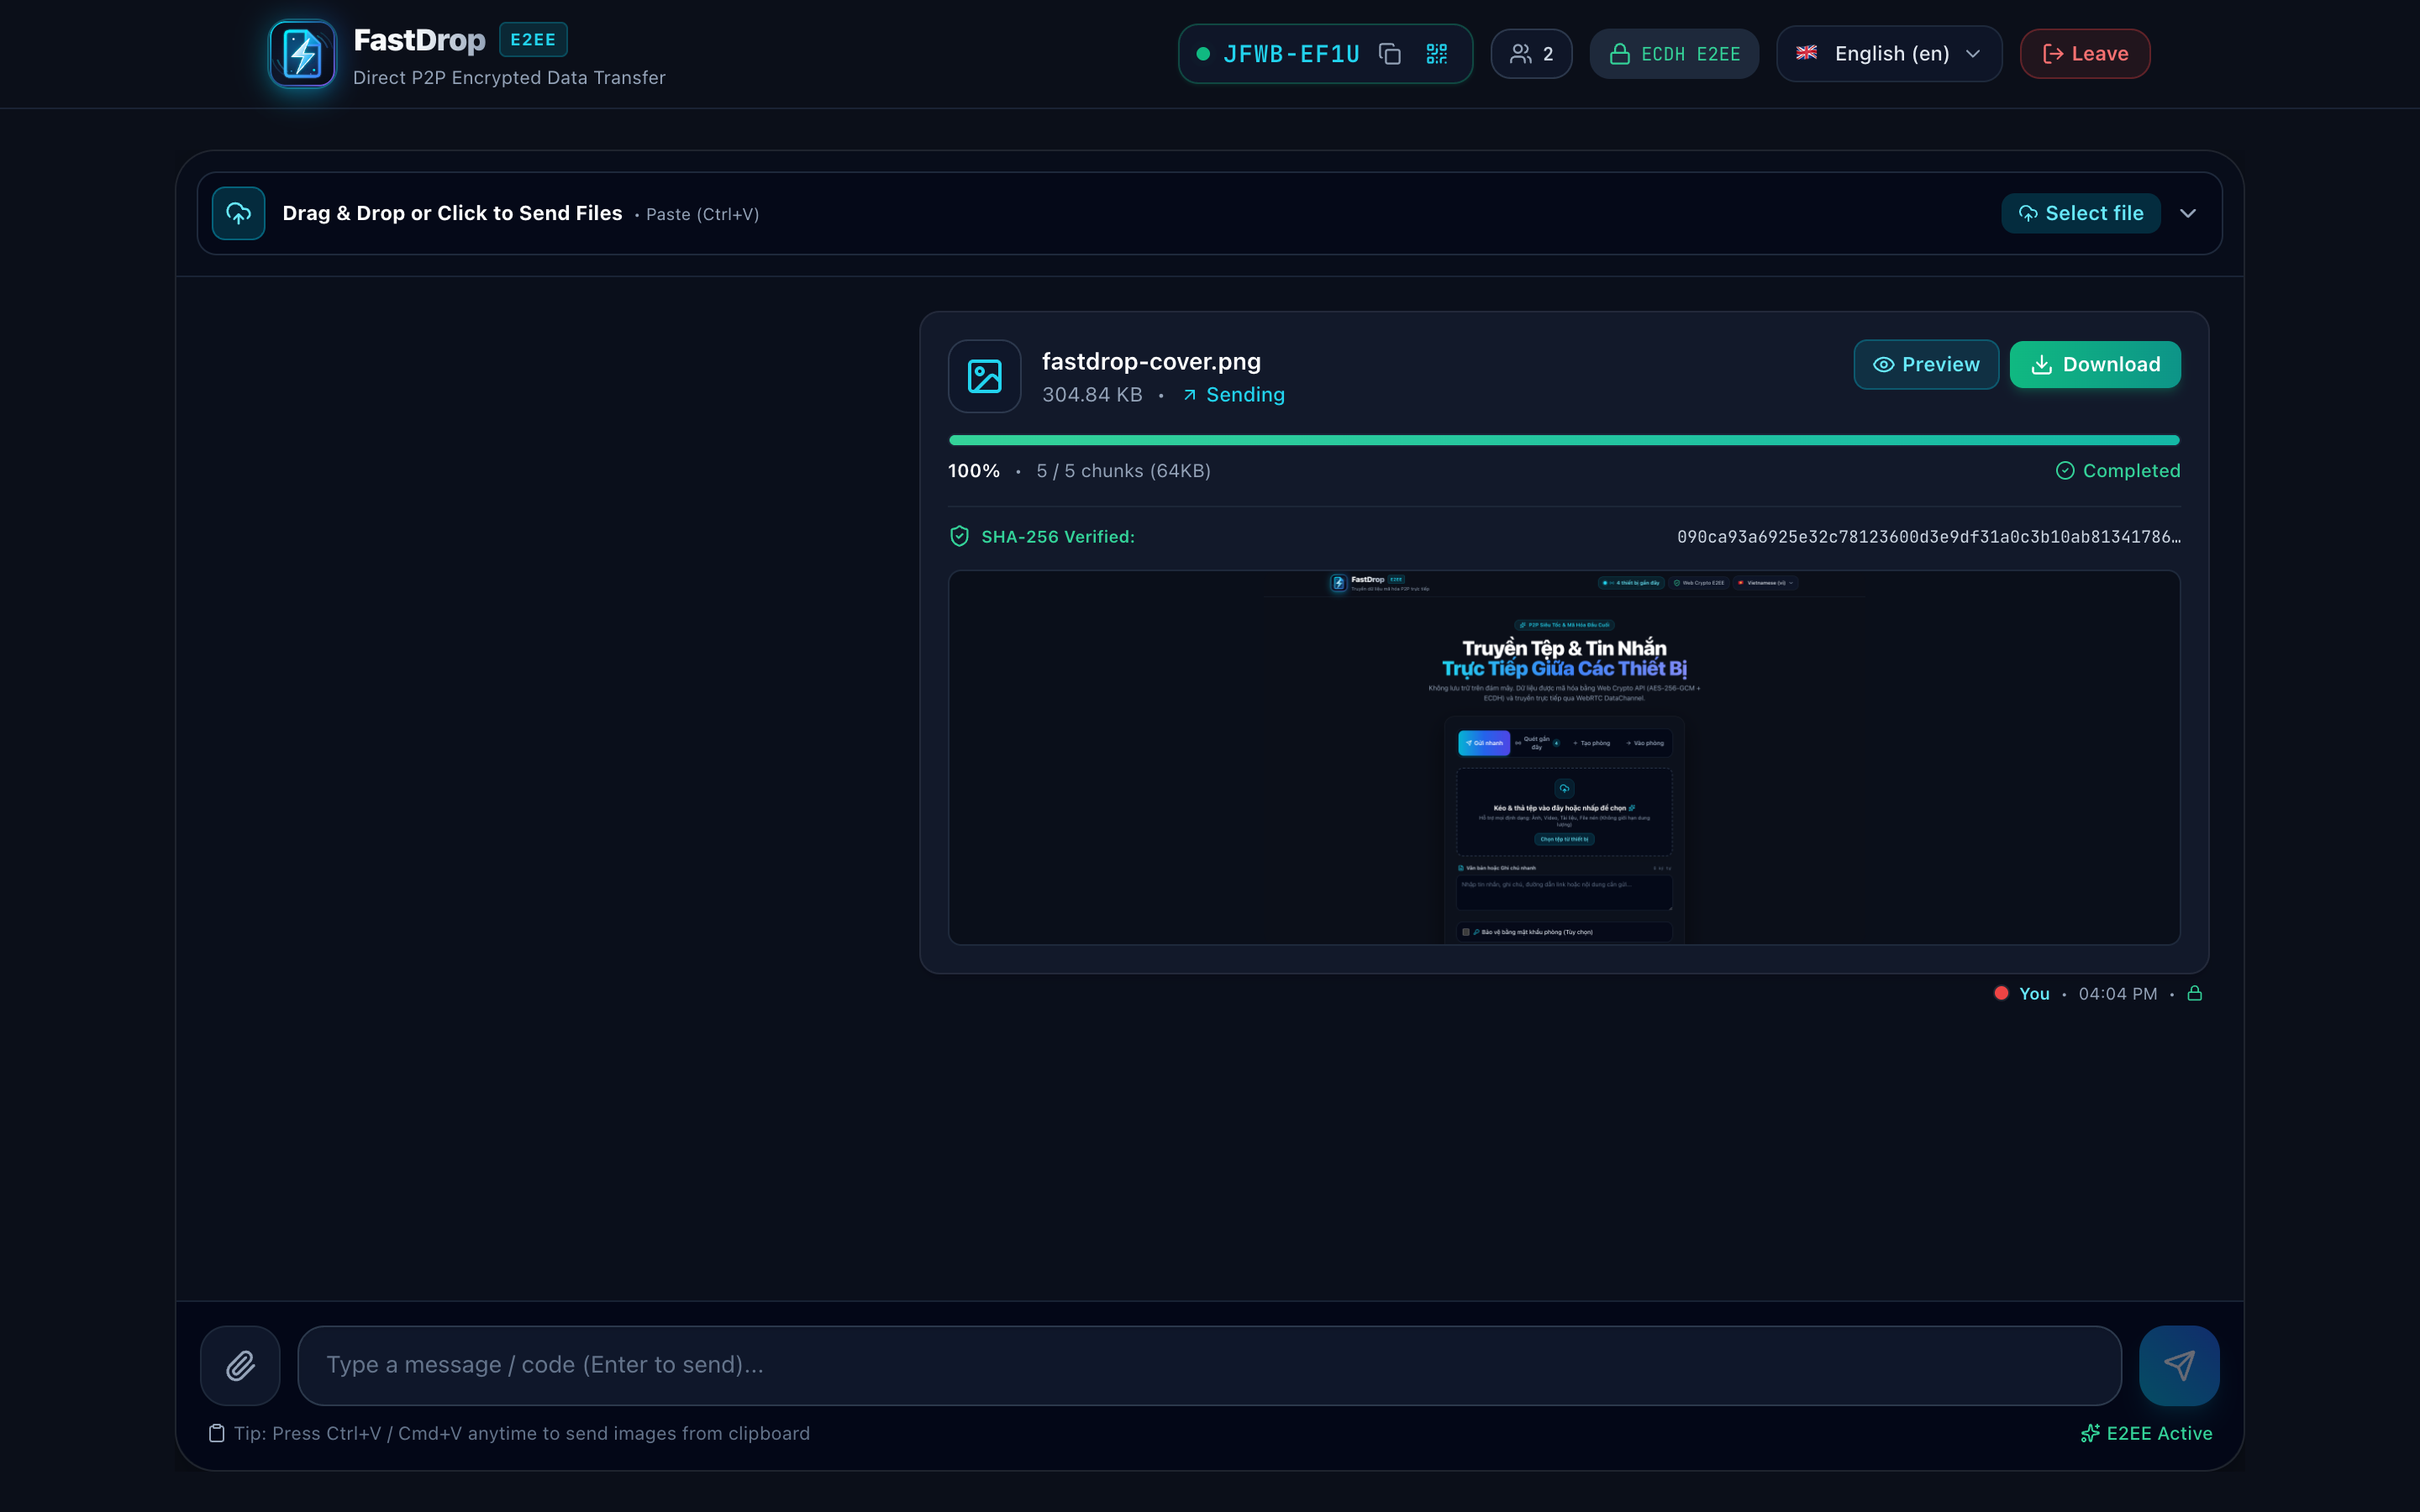Click the E2EE badge beside FastDrop title
The image size is (2420, 1512).
click(533, 40)
